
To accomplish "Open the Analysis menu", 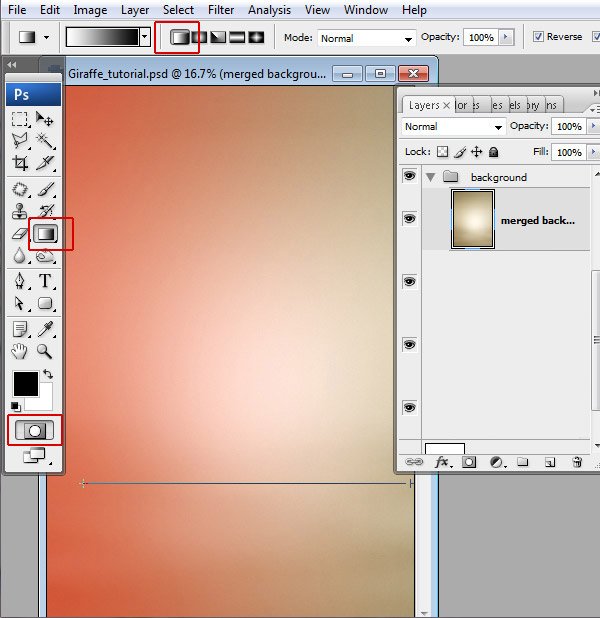I will [269, 10].
